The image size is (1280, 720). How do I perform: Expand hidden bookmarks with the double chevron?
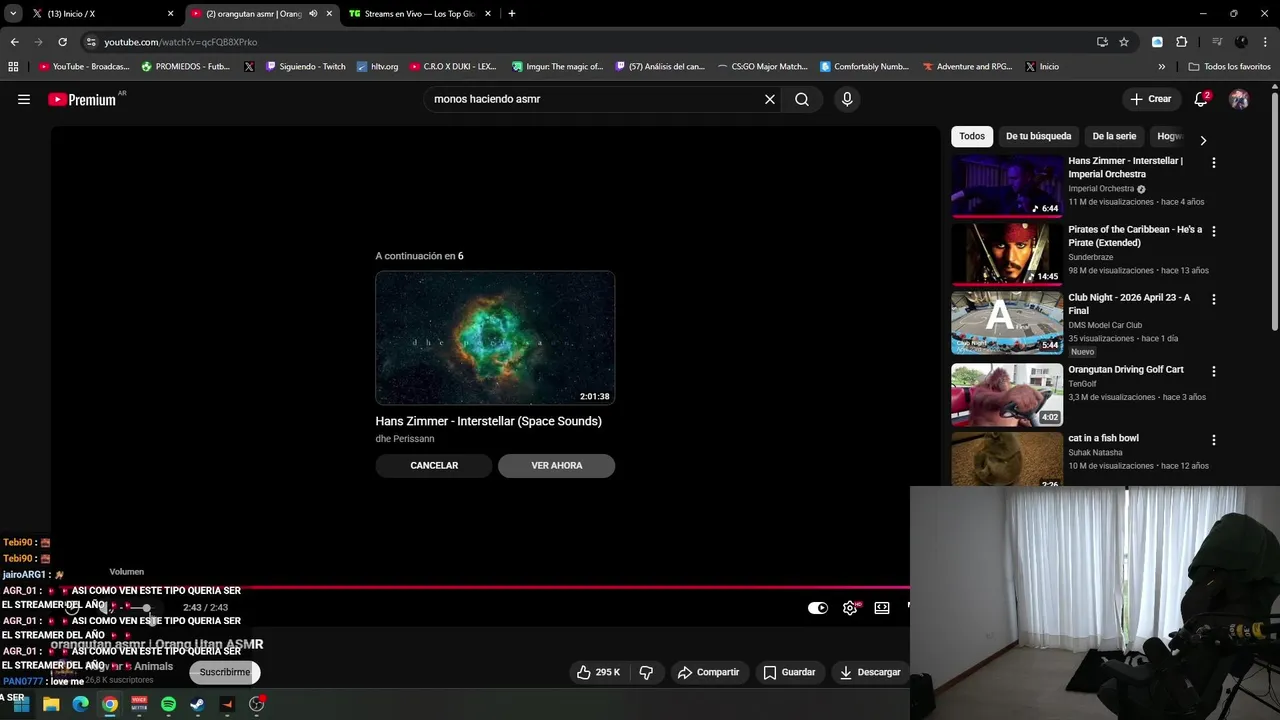(1161, 66)
